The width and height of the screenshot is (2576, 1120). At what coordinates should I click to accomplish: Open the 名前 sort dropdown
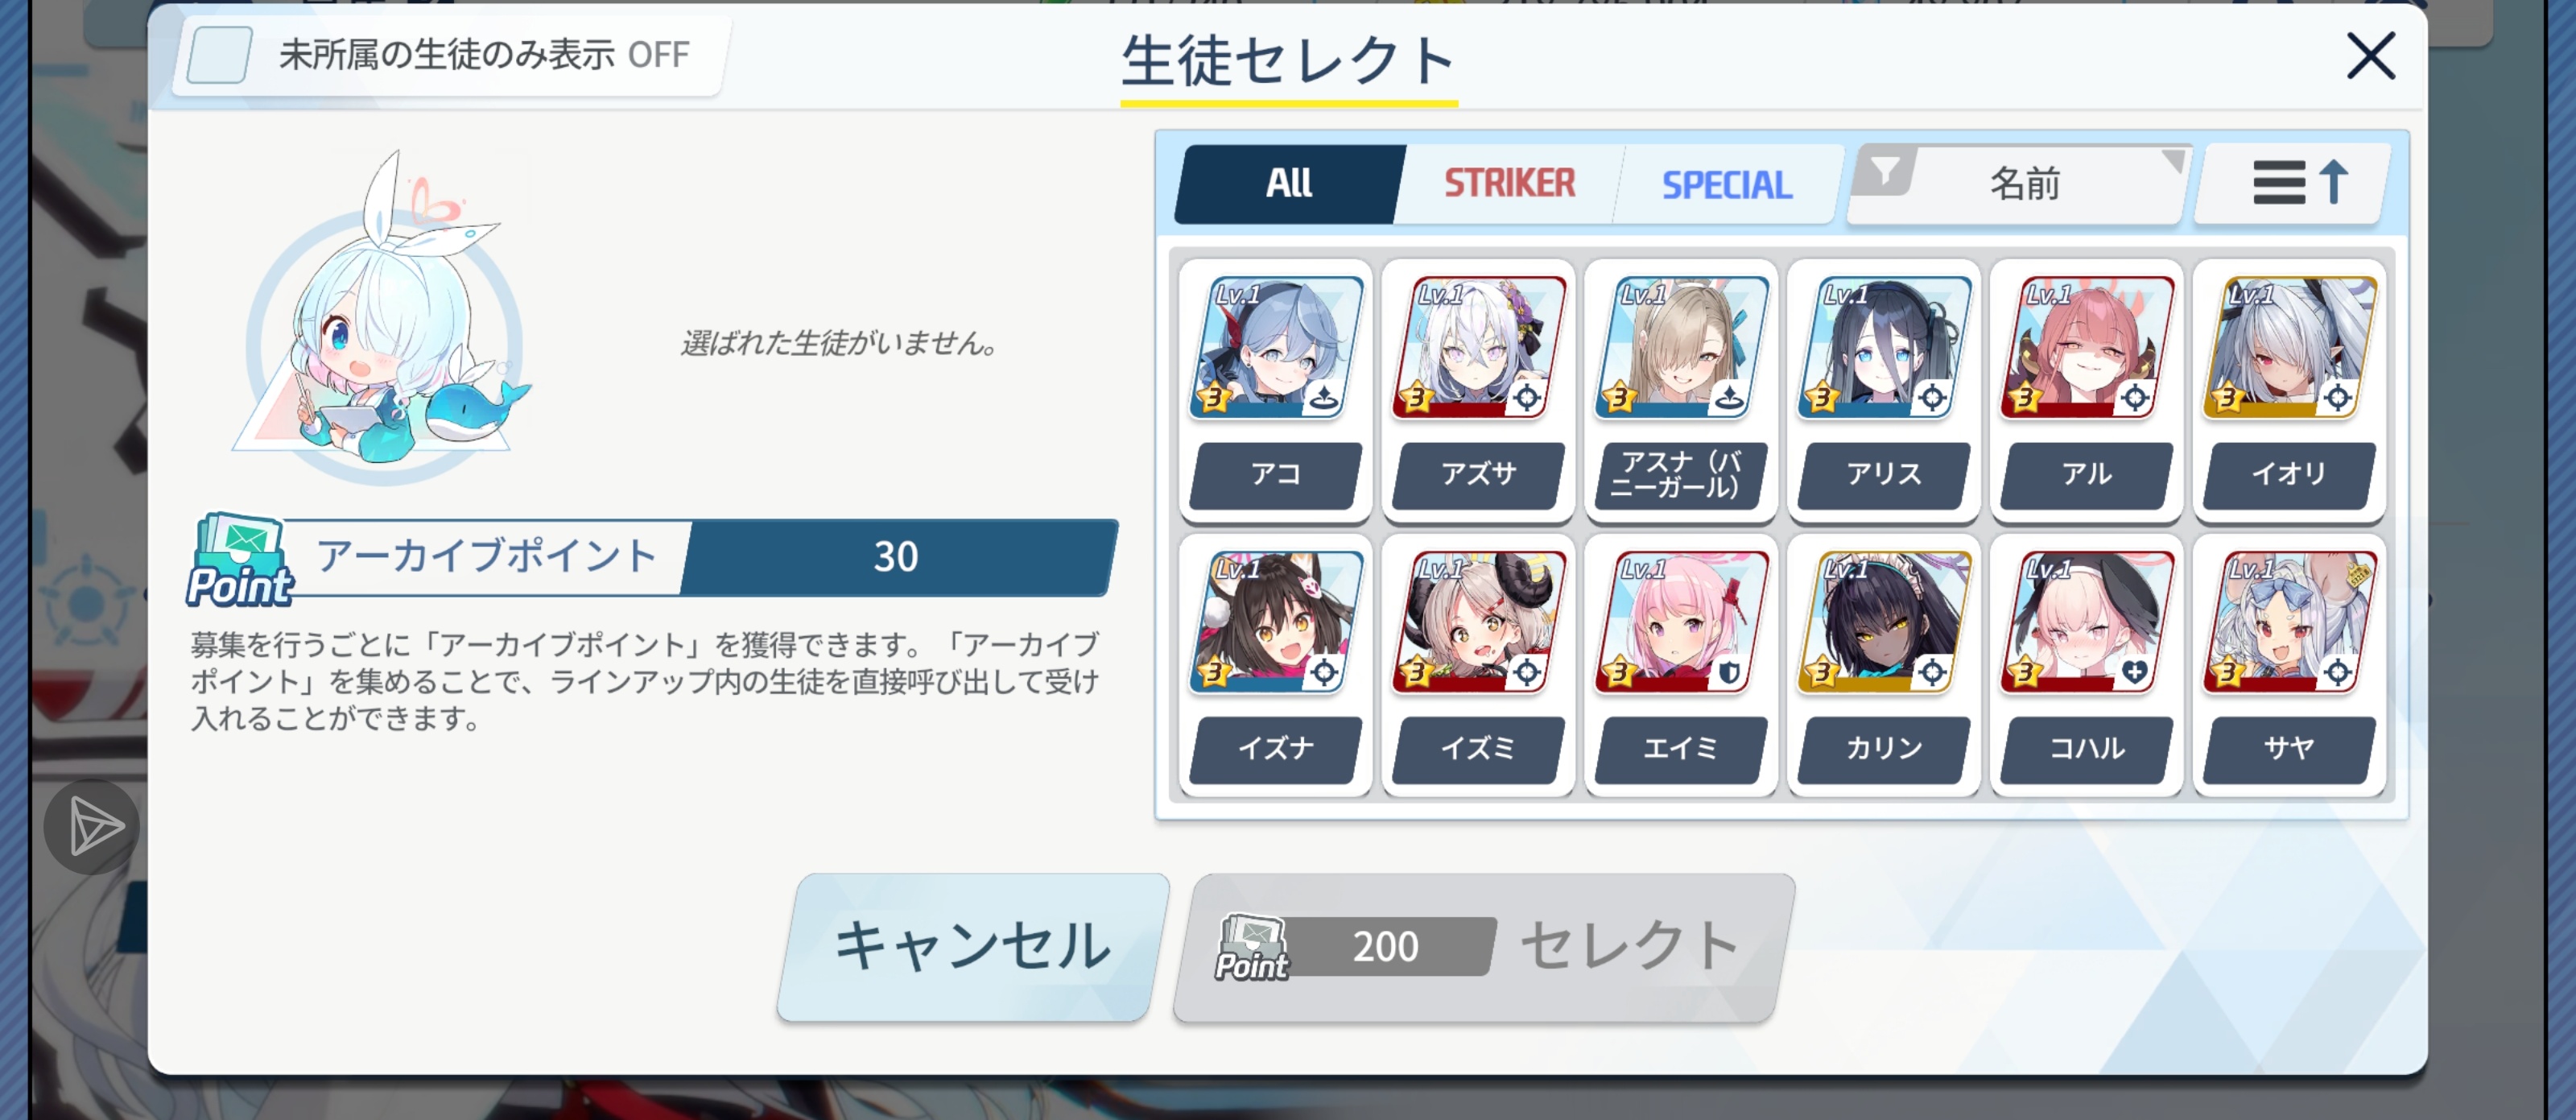tap(2020, 184)
